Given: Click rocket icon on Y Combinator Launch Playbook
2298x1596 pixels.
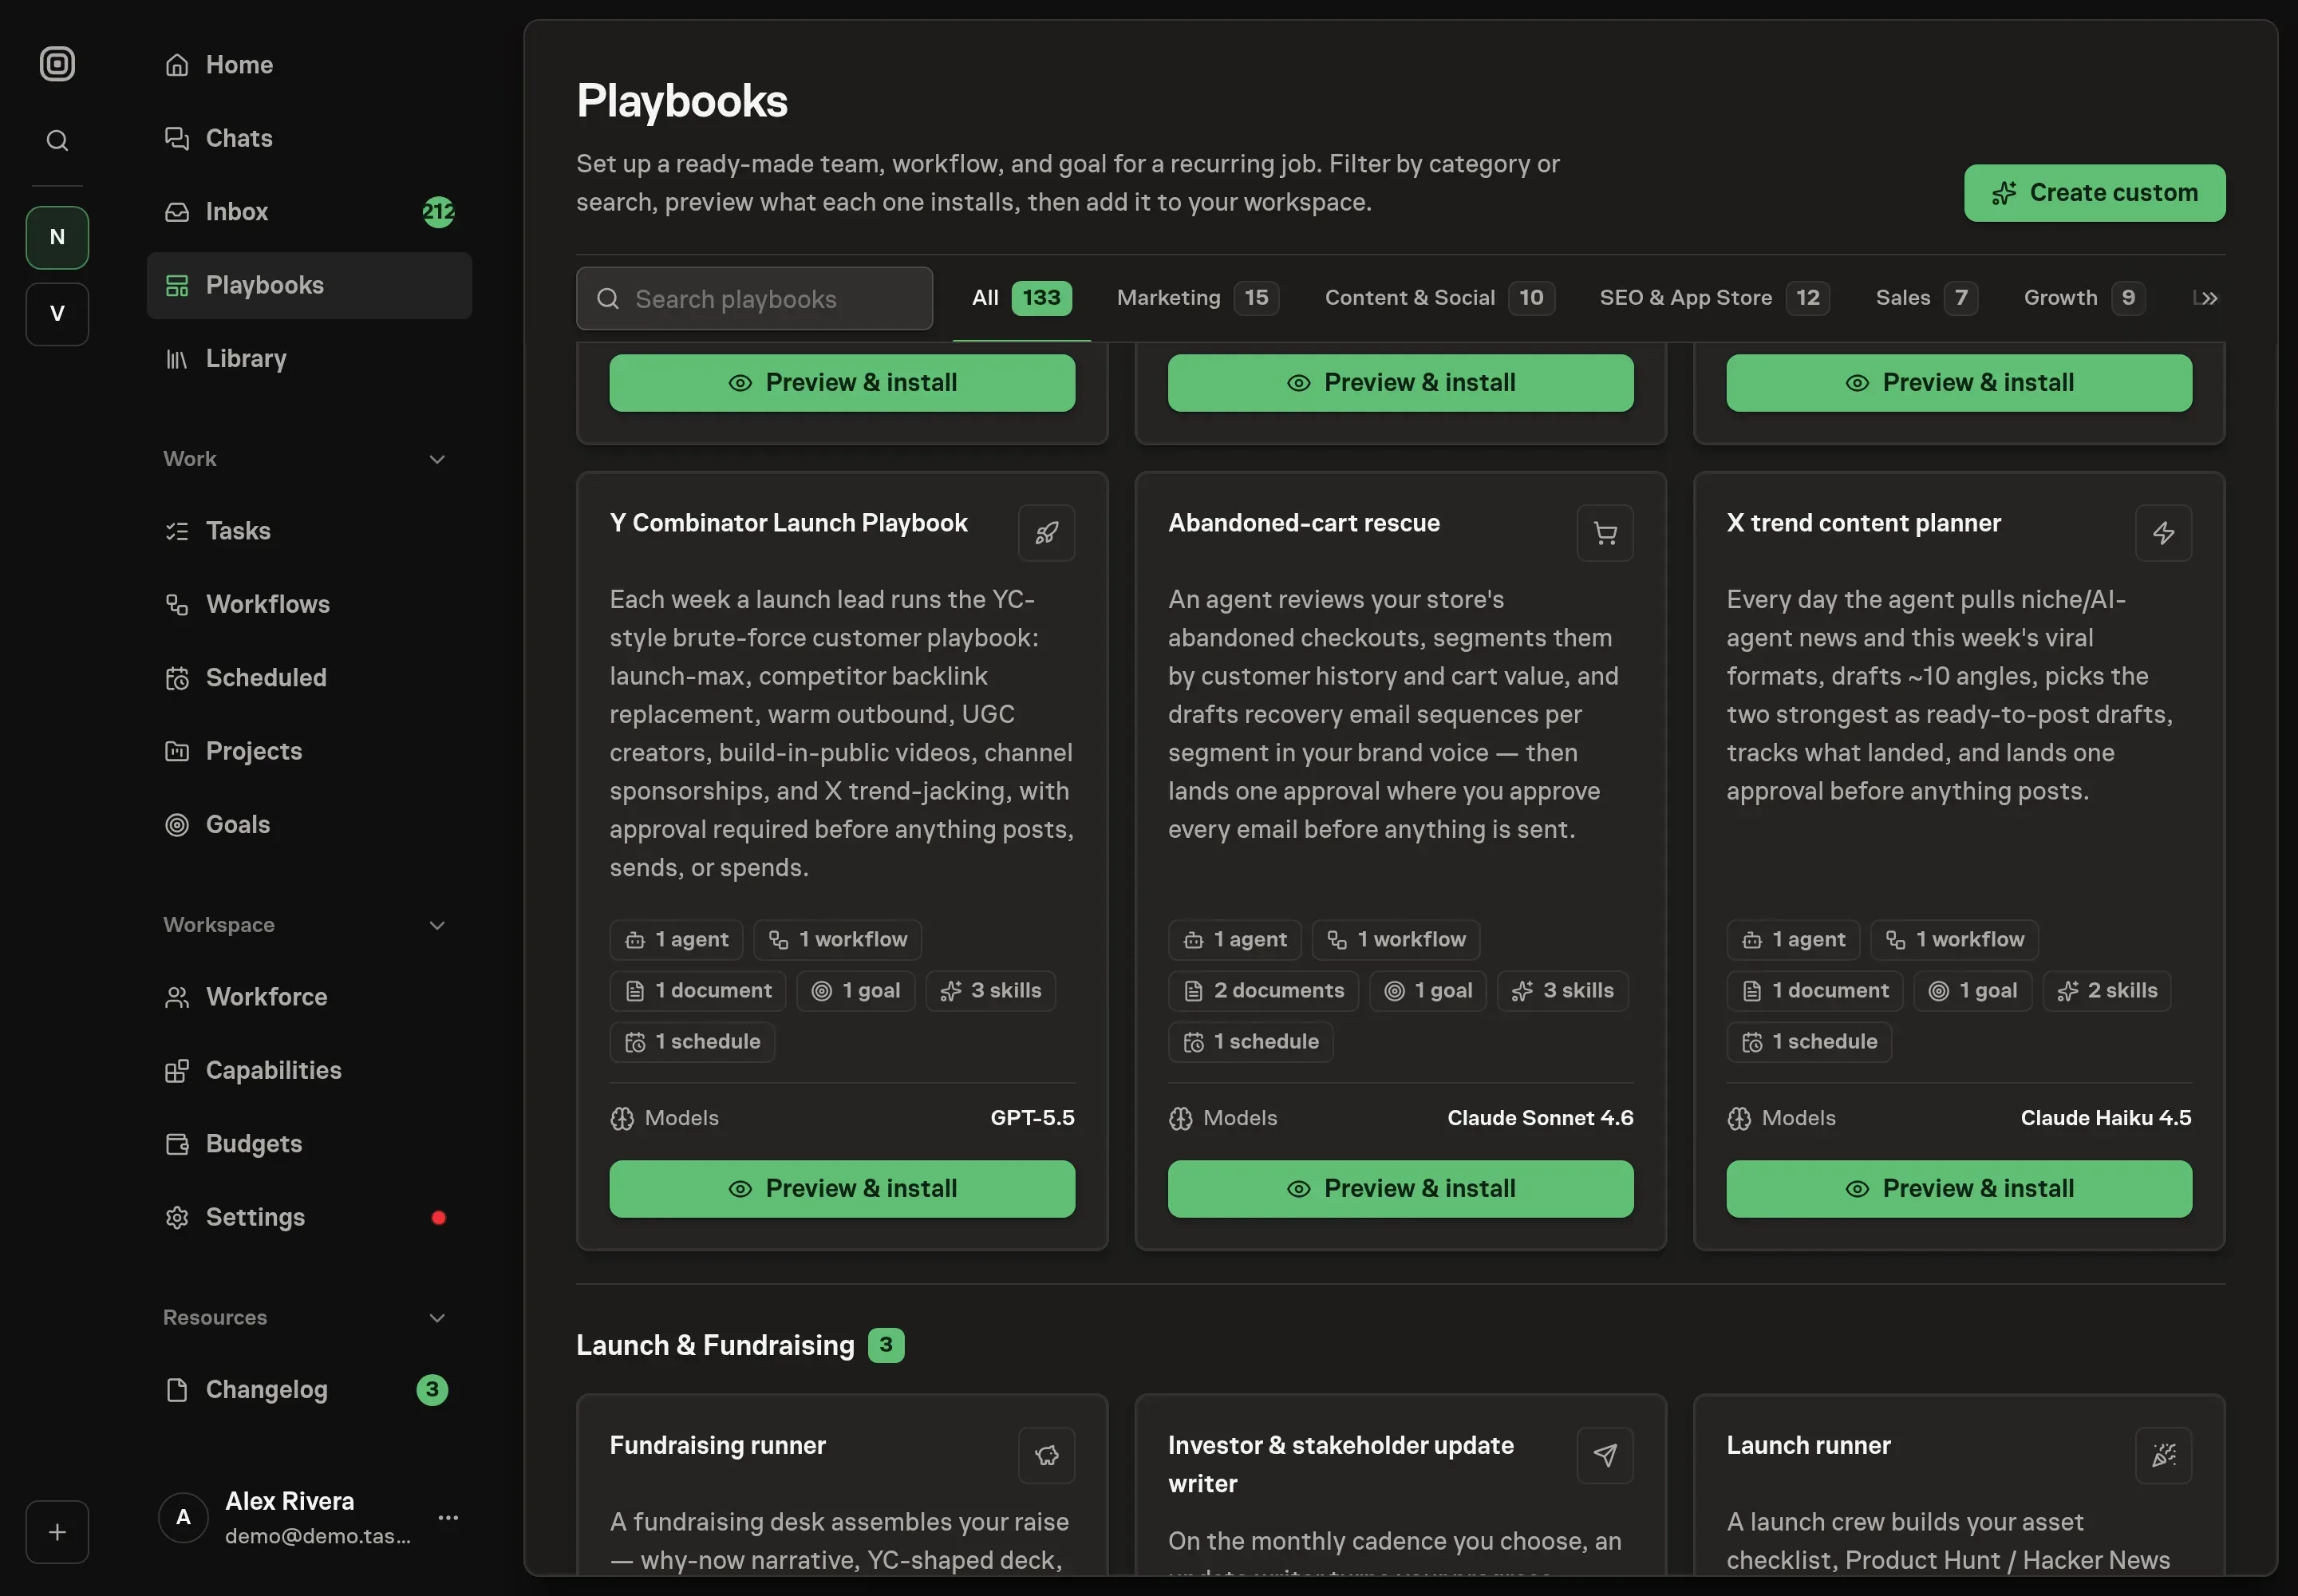Looking at the screenshot, I should point(1046,533).
